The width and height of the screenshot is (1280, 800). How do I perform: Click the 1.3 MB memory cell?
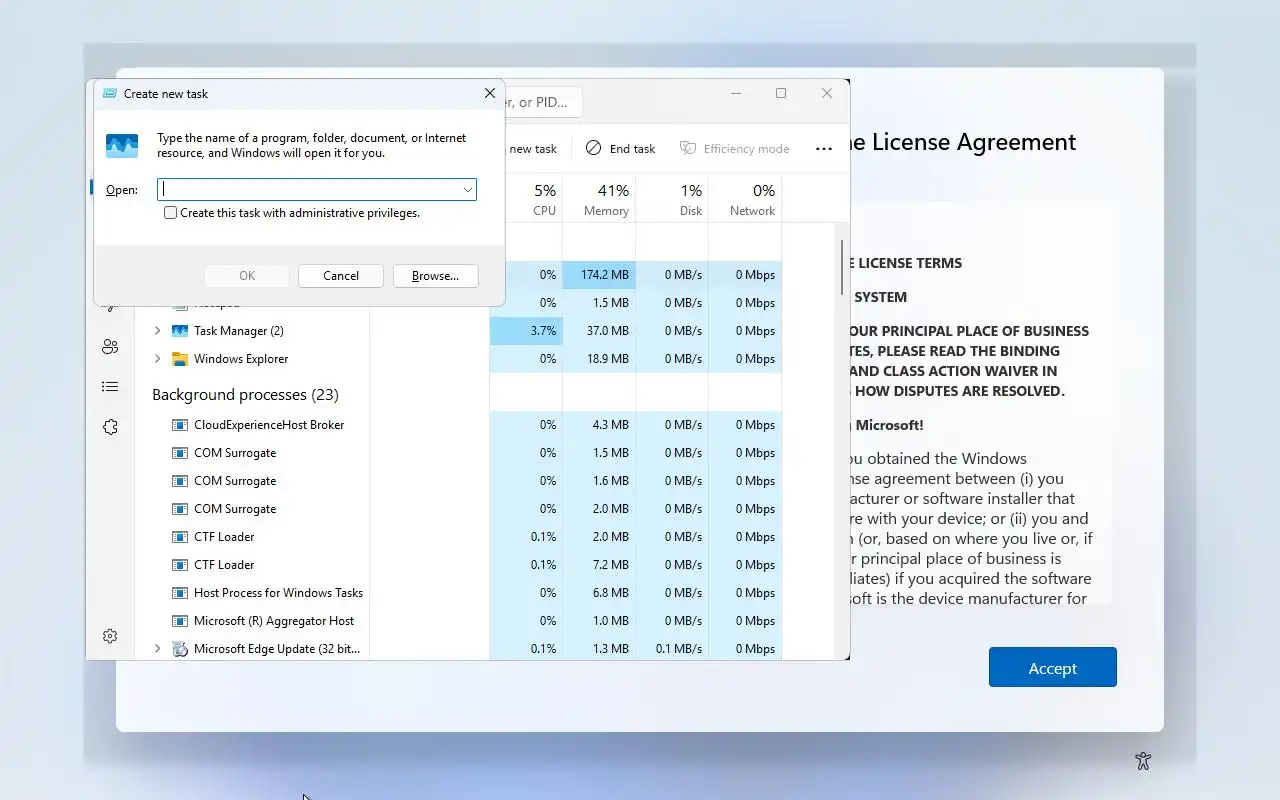pyautogui.click(x=599, y=649)
